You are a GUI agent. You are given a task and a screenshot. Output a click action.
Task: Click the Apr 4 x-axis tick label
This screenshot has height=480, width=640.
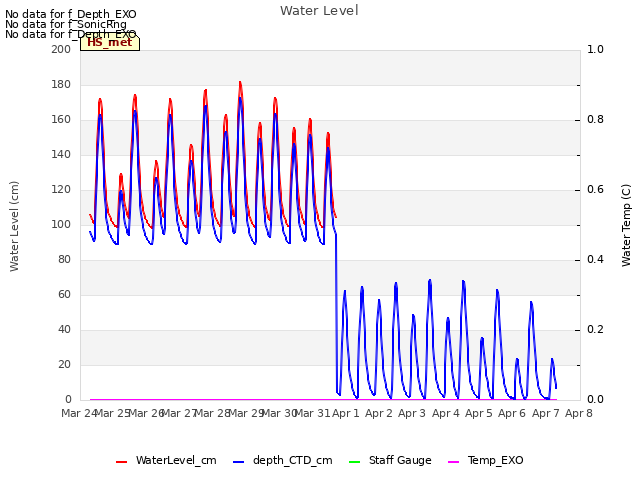tap(446, 413)
